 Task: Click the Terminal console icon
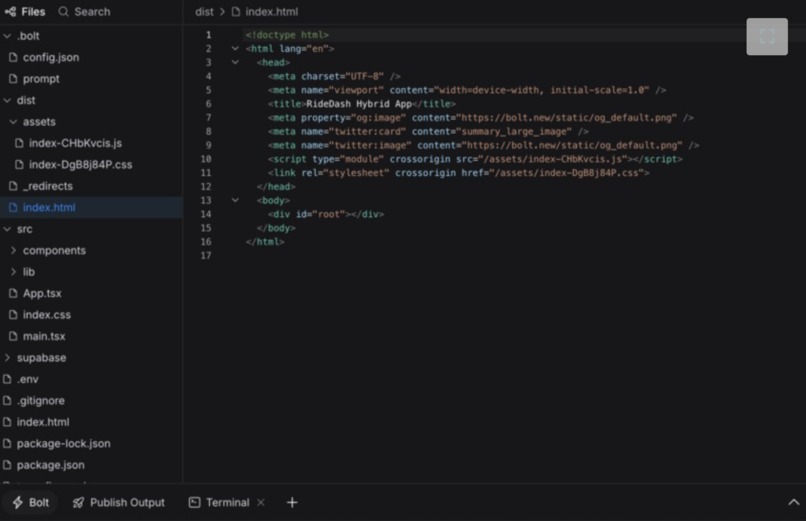[x=194, y=503]
